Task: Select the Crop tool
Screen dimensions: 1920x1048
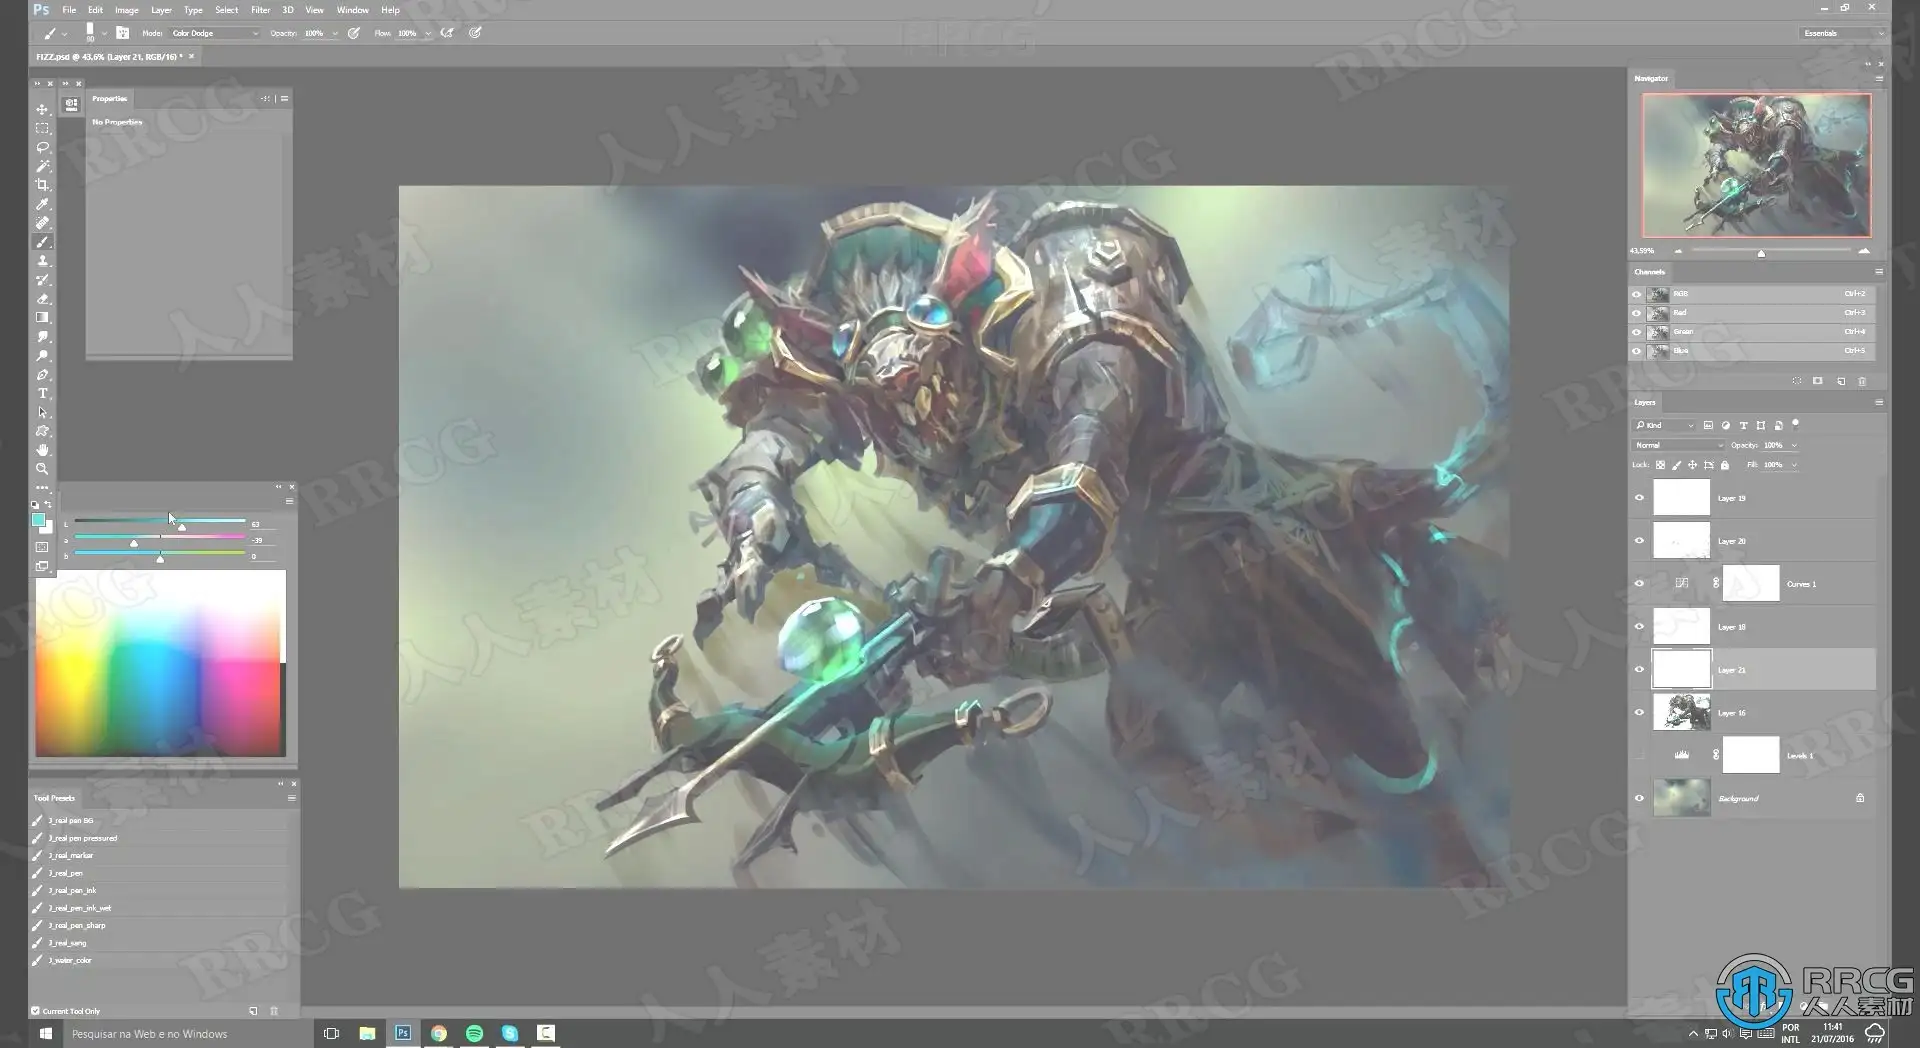Action: tap(42, 185)
